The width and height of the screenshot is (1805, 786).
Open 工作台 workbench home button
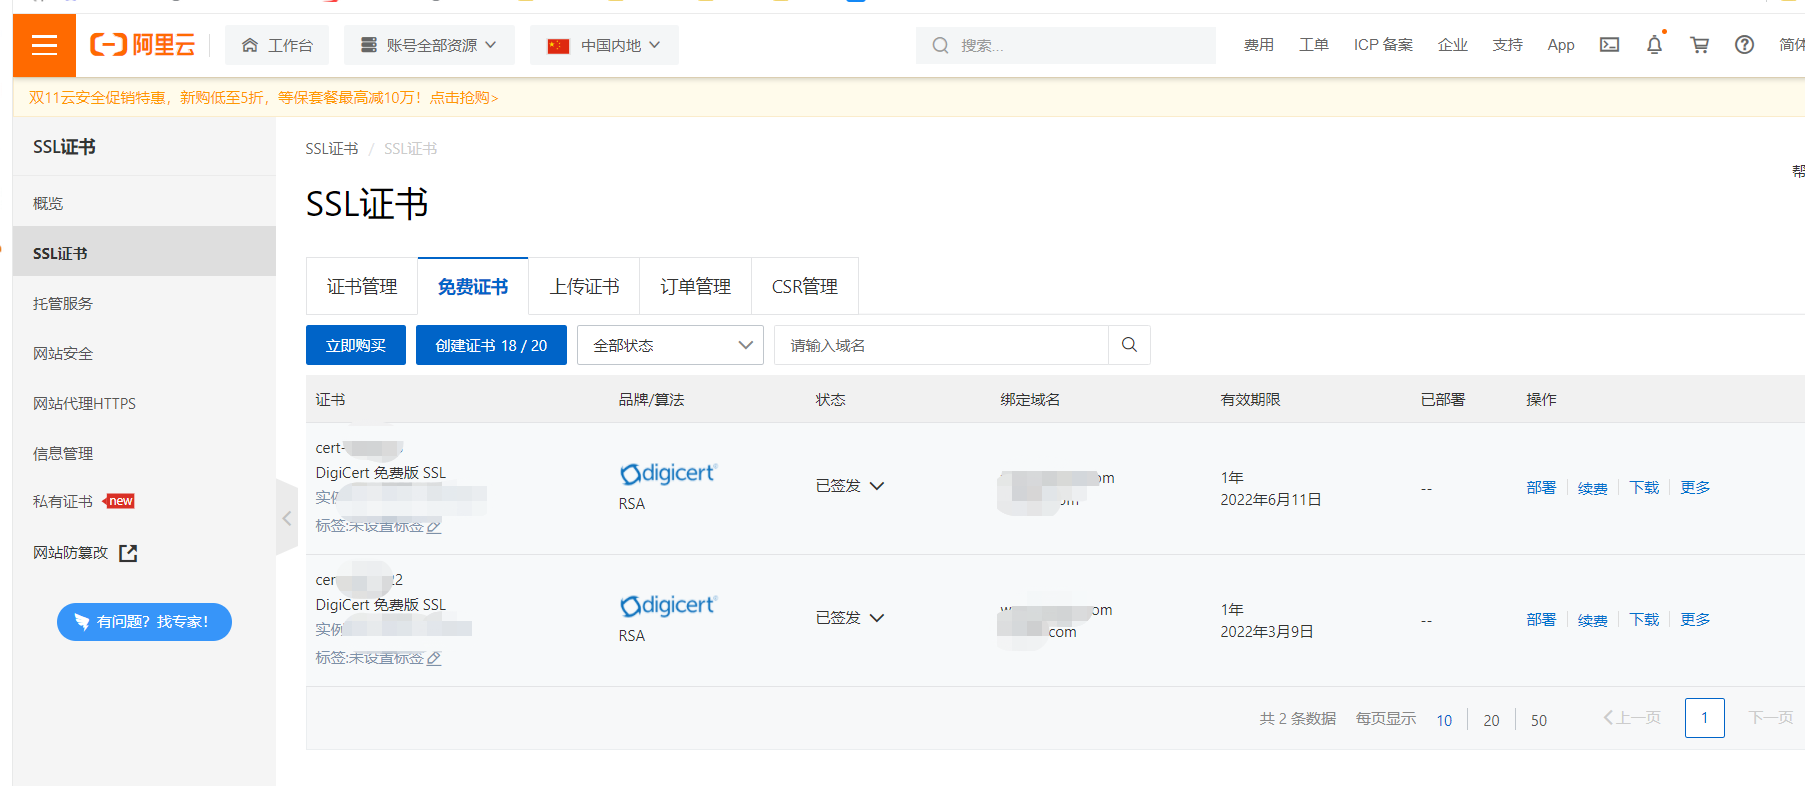[x=277, y=45]
